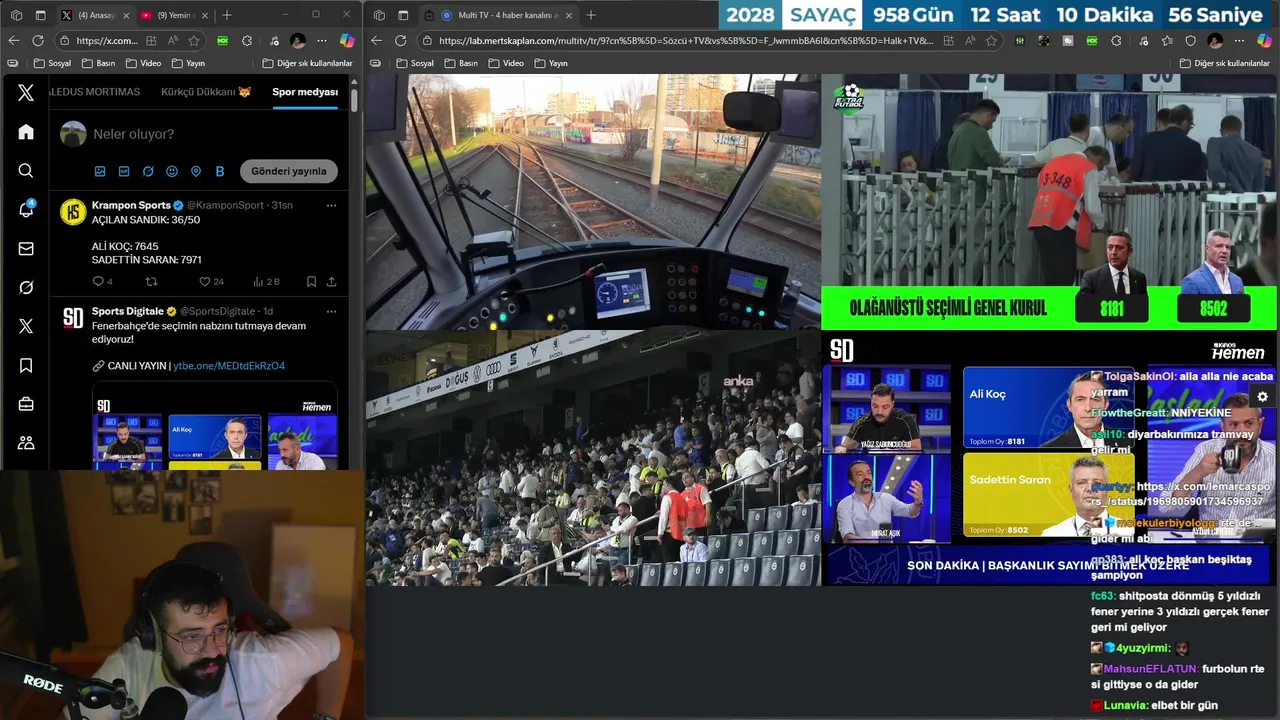
Task: Click the Gönderi yayınla button
Action: (x=289, y=171)
